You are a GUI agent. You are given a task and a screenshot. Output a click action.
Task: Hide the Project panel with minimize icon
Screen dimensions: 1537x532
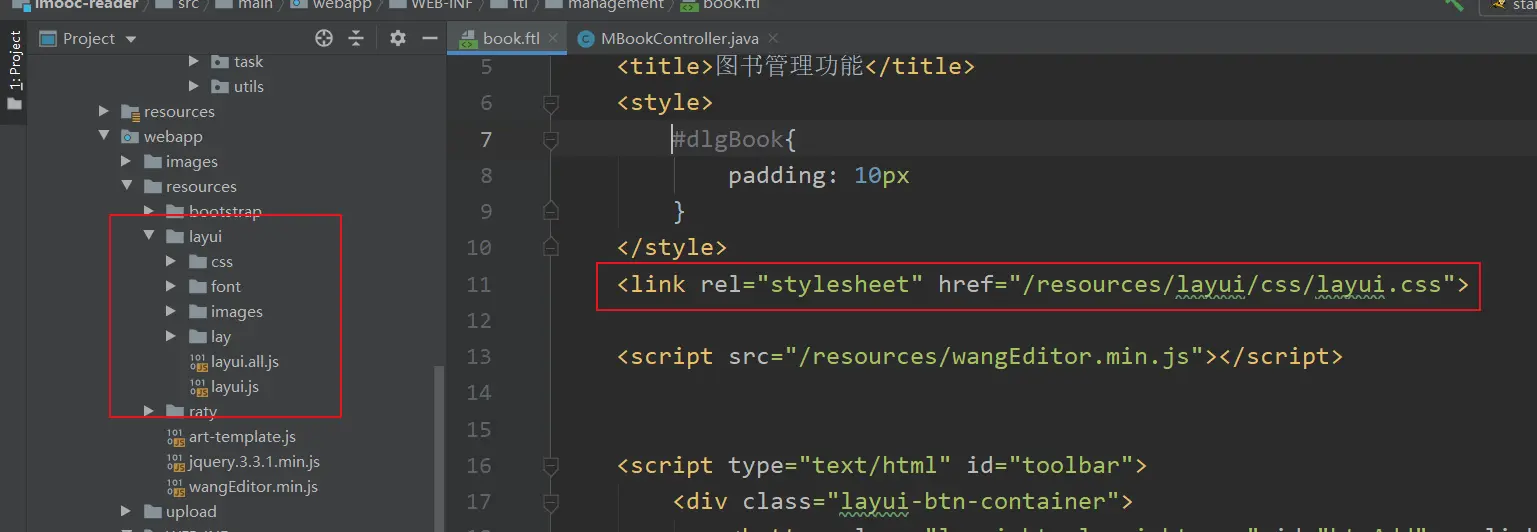click(x=430, y=39)
